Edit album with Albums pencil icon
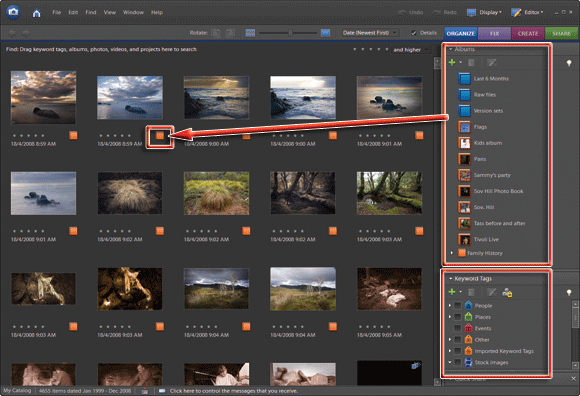Image resolution: width=580 pixels, height=396 pixels. pos(492,62)
